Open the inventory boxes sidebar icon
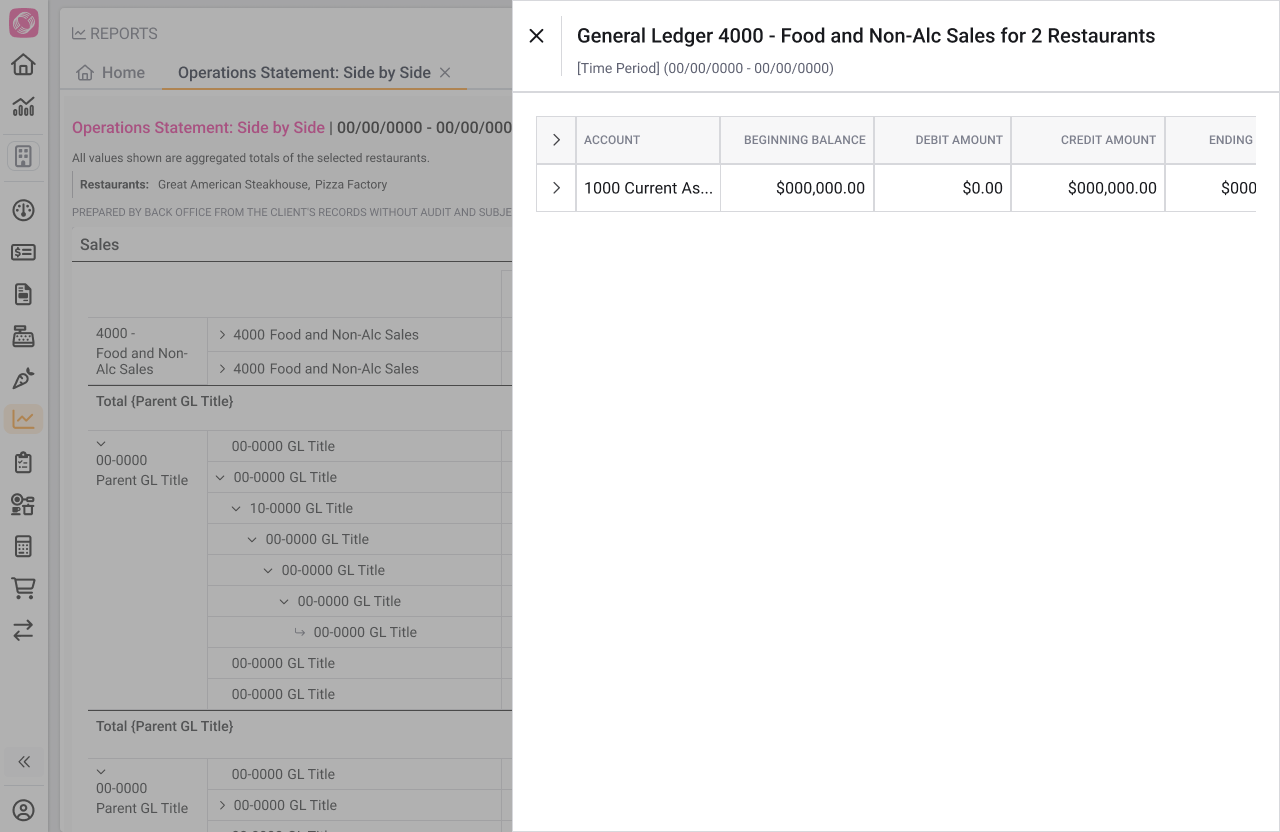Screen dimensions: 1280x832 [23, 504]
